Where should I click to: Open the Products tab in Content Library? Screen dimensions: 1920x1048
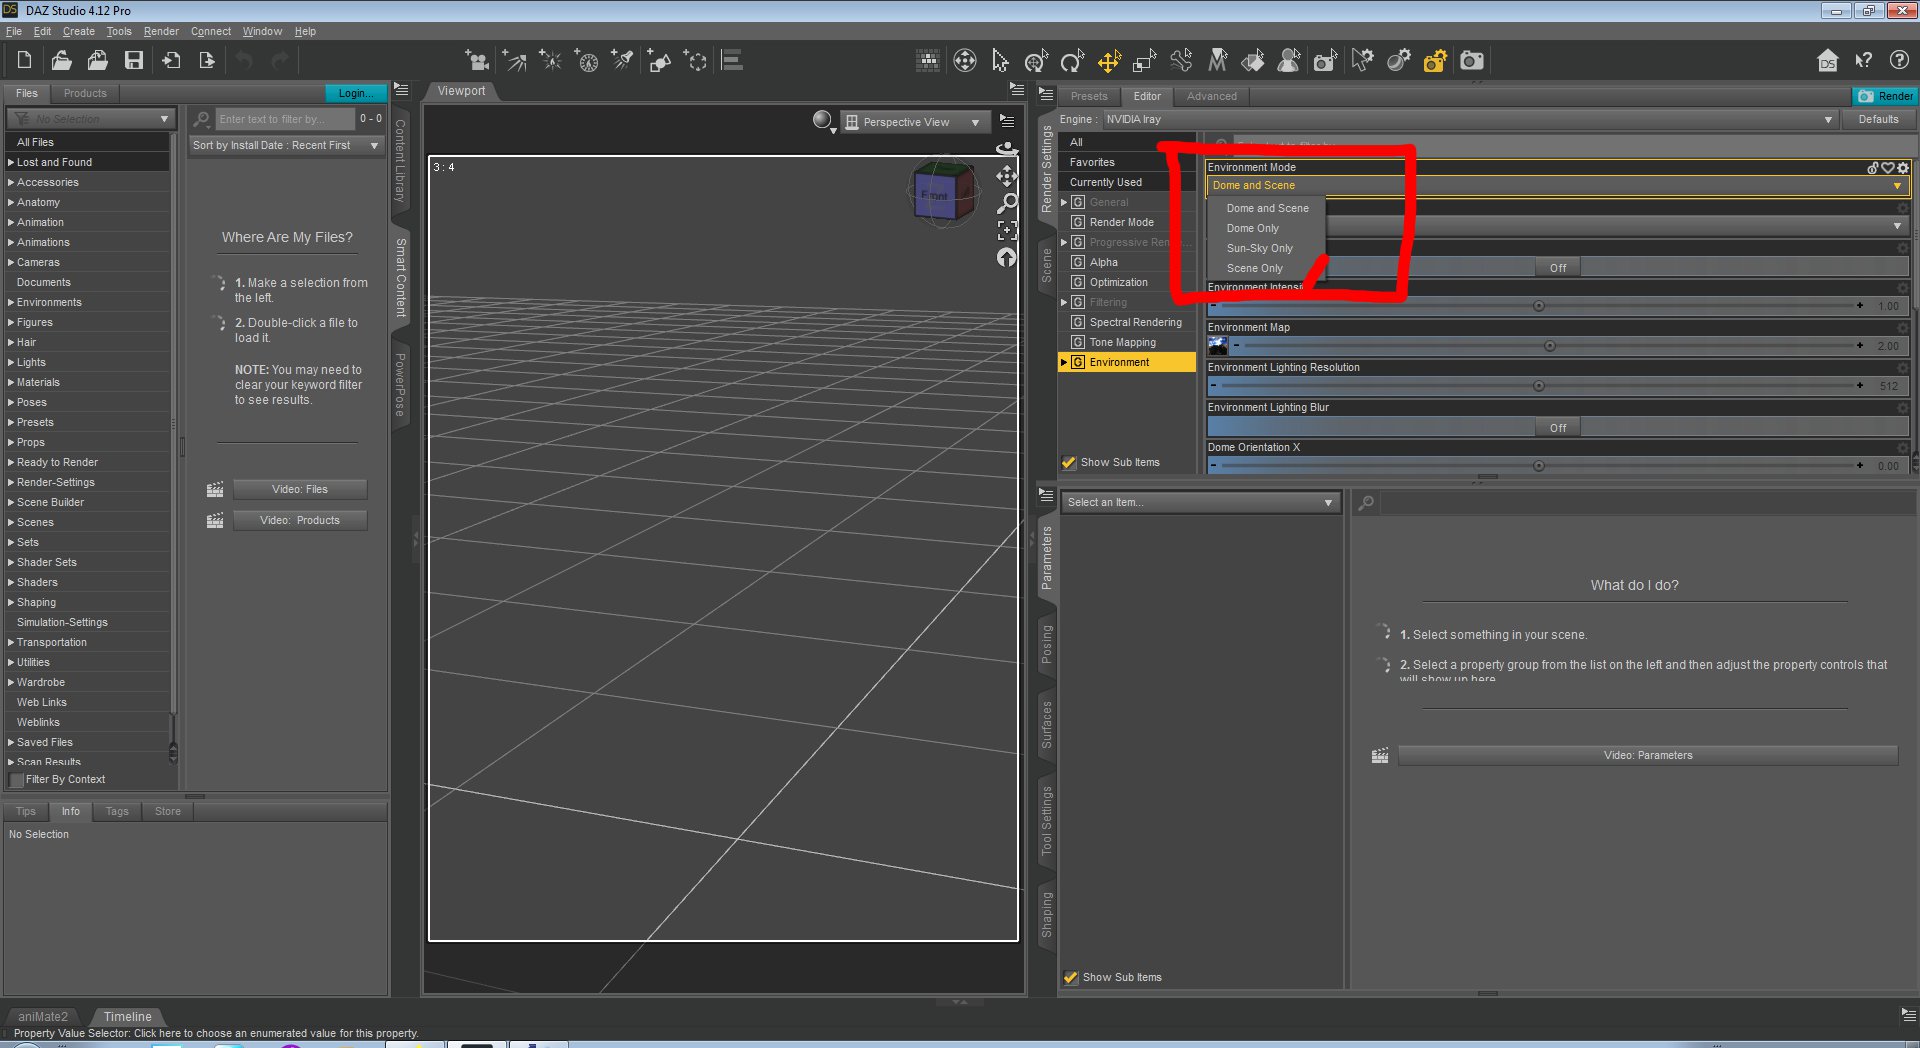[x=85, y=94]
